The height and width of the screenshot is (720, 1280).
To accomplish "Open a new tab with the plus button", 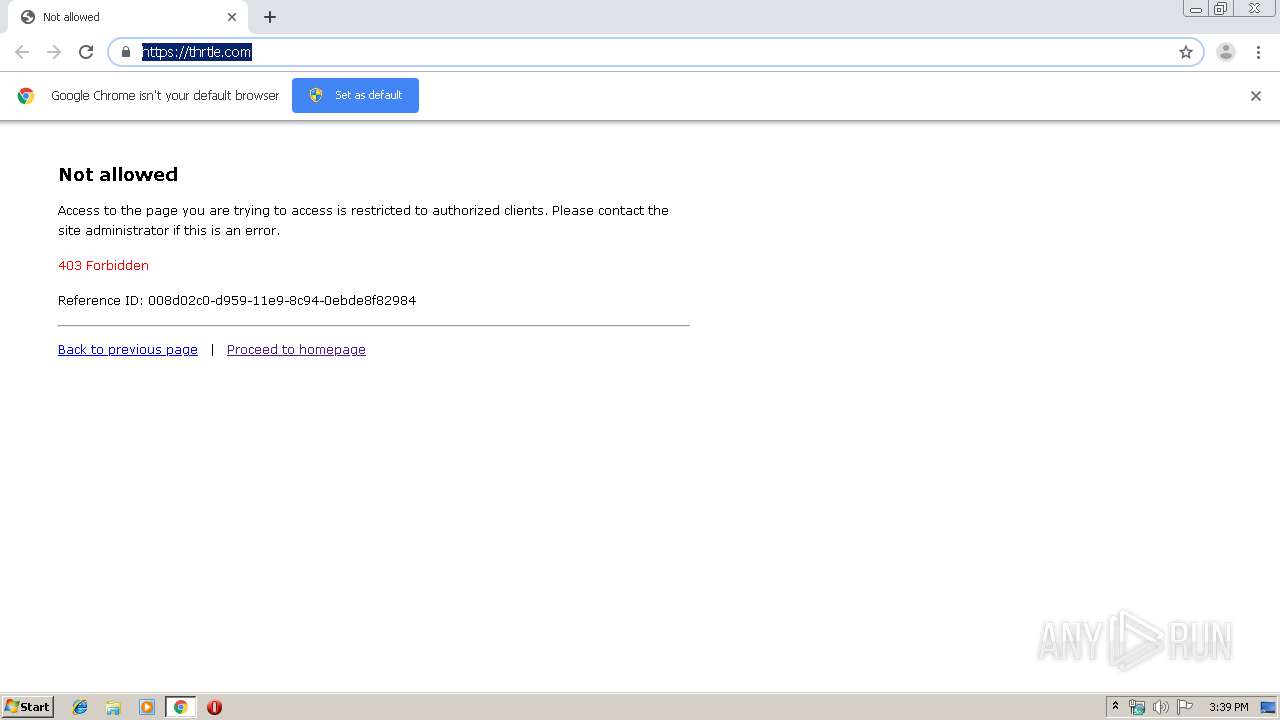I will pos(270,17).
